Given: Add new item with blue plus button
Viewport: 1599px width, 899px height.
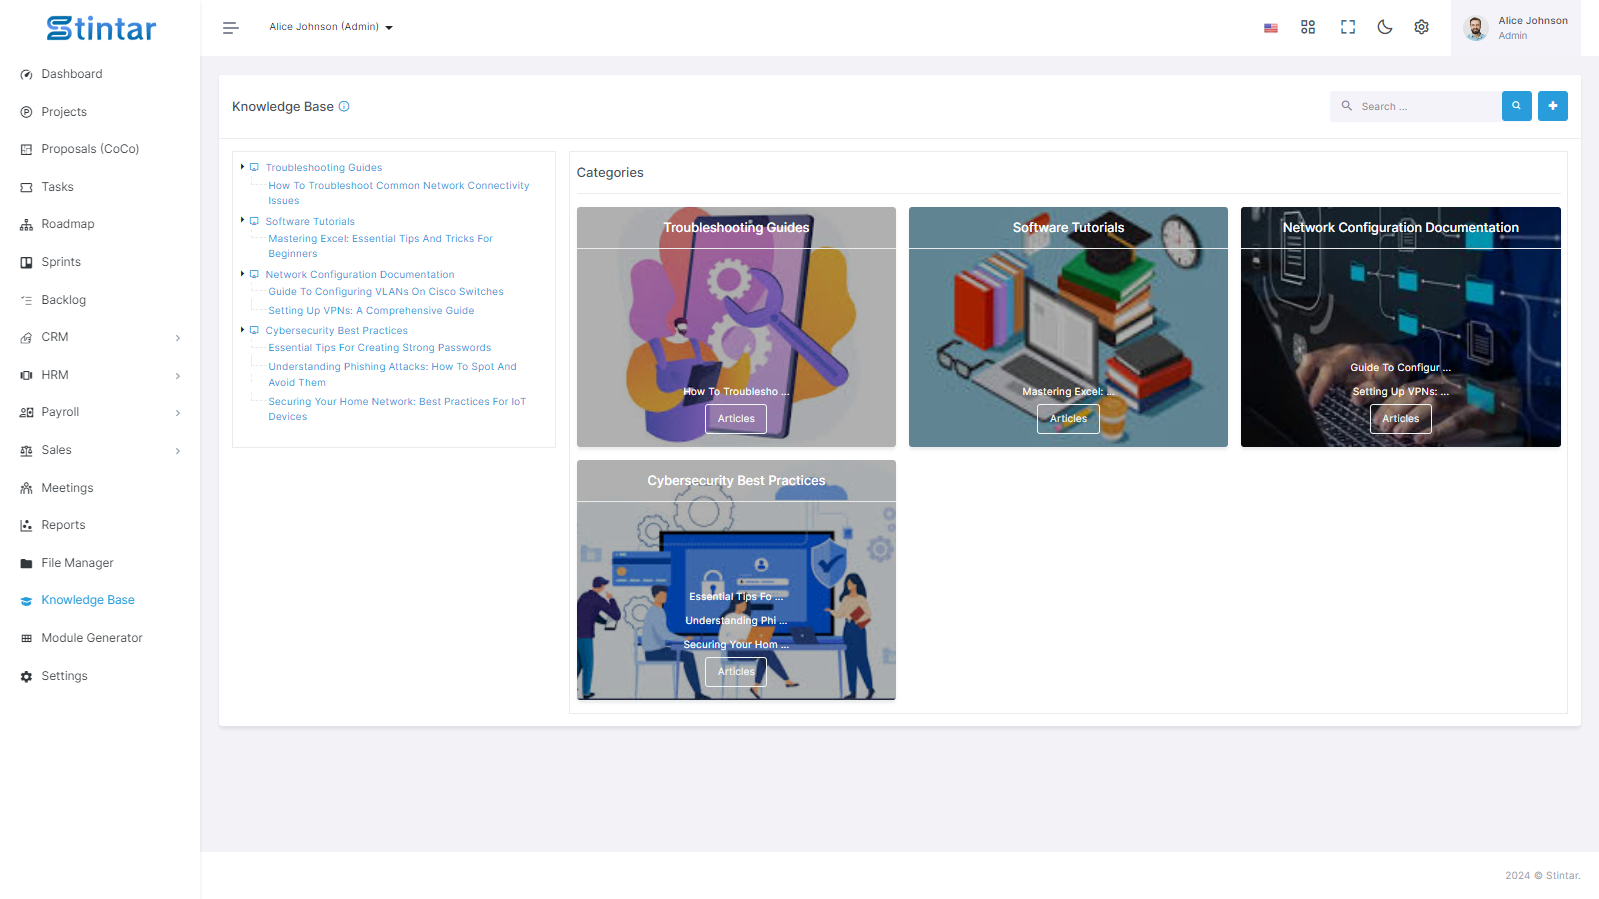Looking at the screenshot, I should (1552, 106).
